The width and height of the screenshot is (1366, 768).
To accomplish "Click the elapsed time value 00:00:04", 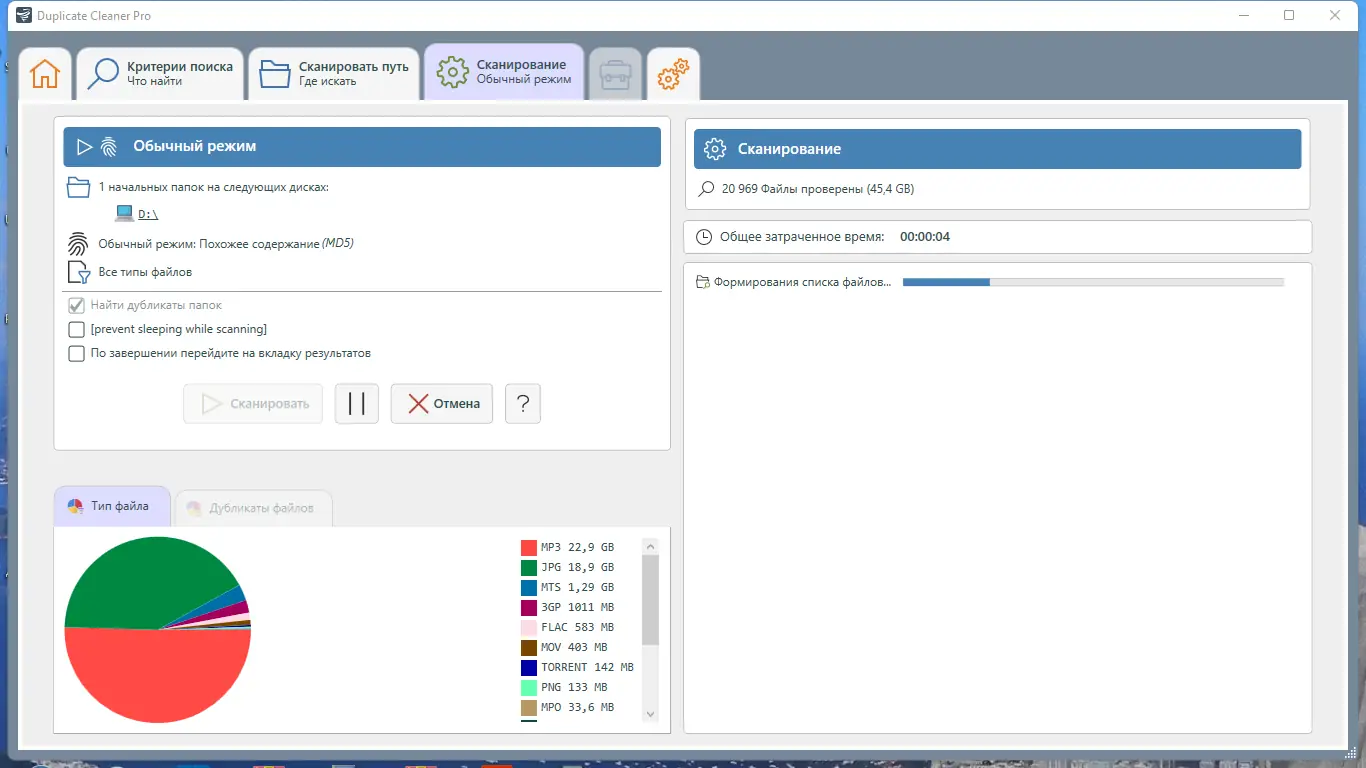I will tap(925, 237).
